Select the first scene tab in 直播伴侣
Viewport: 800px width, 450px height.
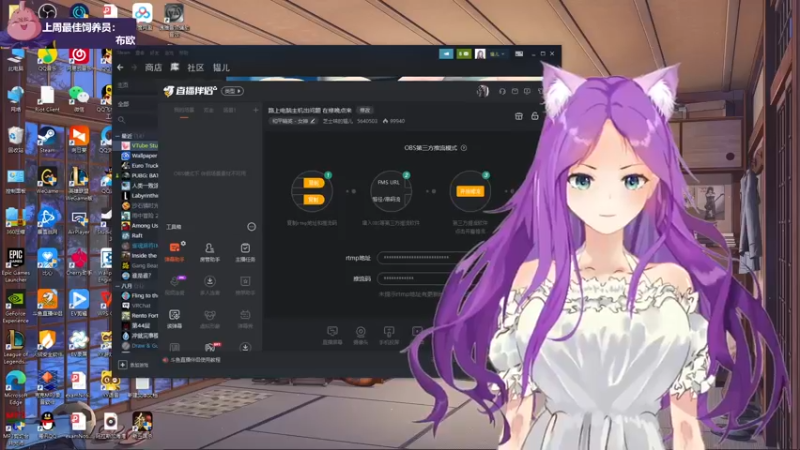pyautogui.click(x=184, y=110)
